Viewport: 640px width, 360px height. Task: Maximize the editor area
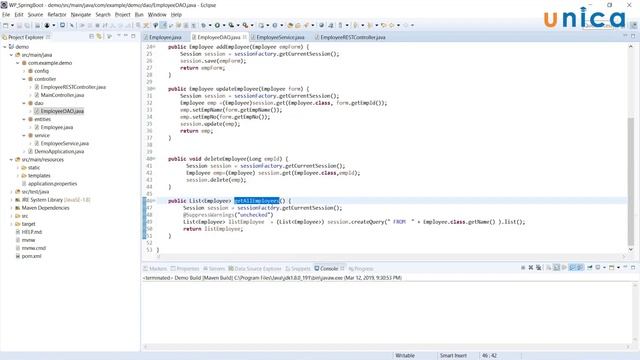(633, 36)
